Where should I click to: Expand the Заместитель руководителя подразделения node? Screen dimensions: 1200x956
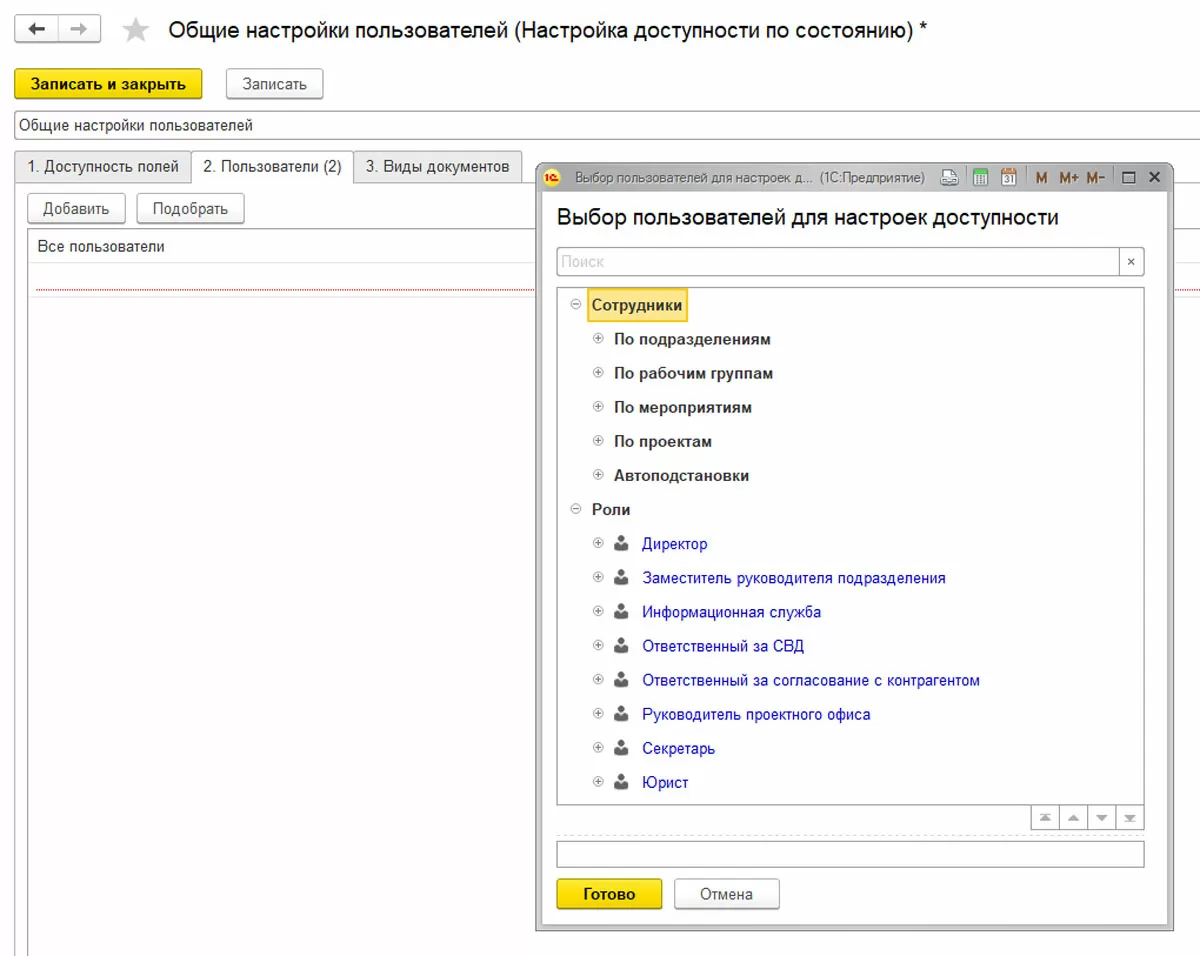598,577
